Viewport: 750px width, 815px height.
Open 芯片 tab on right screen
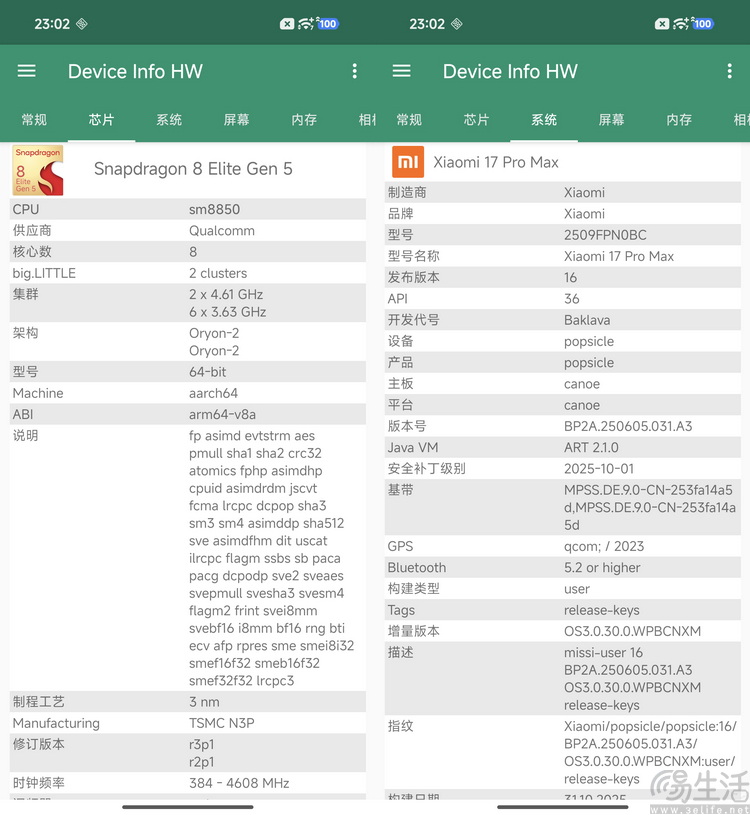point(477,120)
